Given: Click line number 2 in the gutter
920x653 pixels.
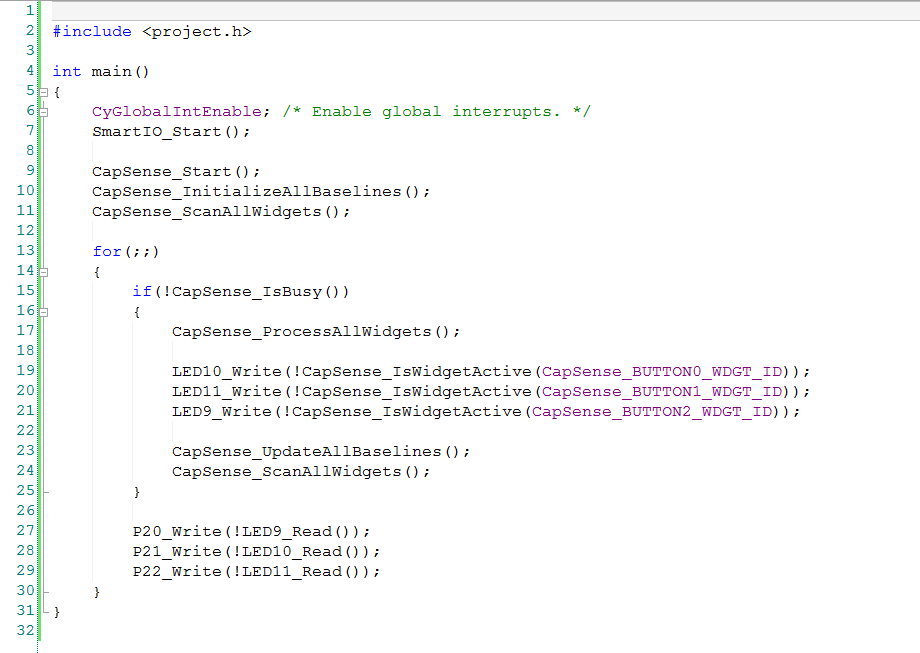Looking at the screenshot, I should (30, 31).
